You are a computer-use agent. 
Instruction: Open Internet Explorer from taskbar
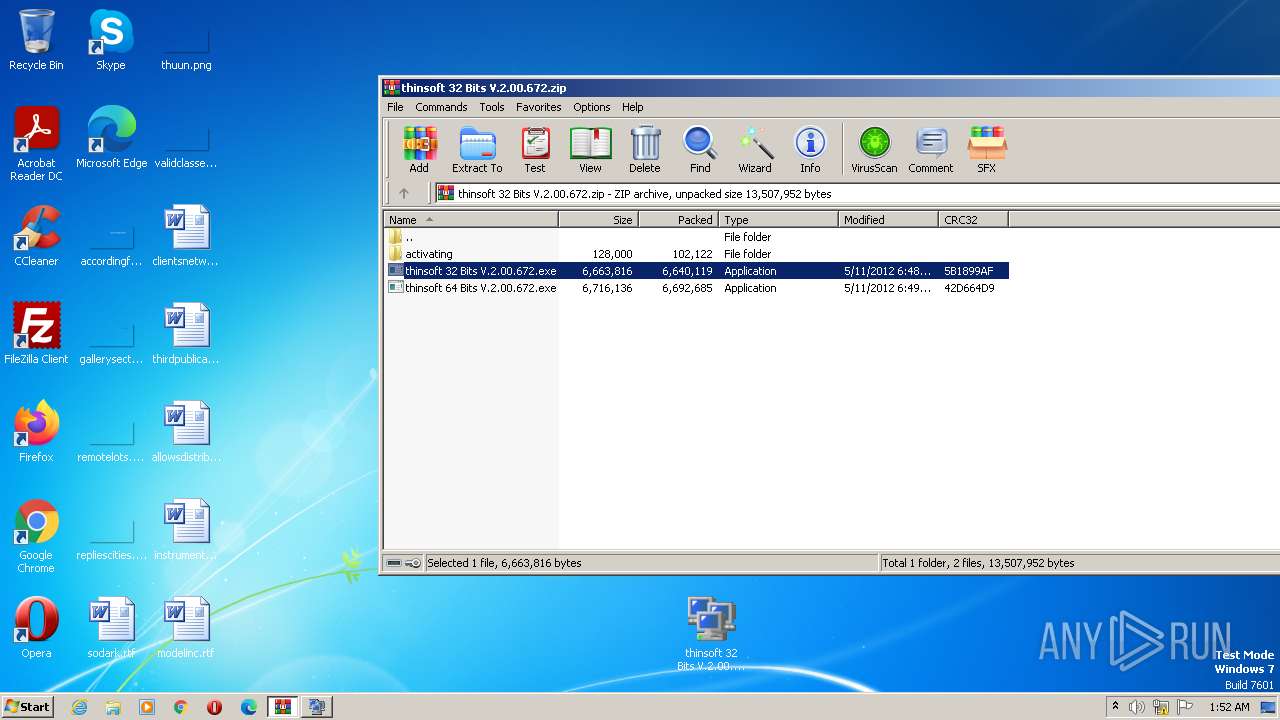click(79, 707)
